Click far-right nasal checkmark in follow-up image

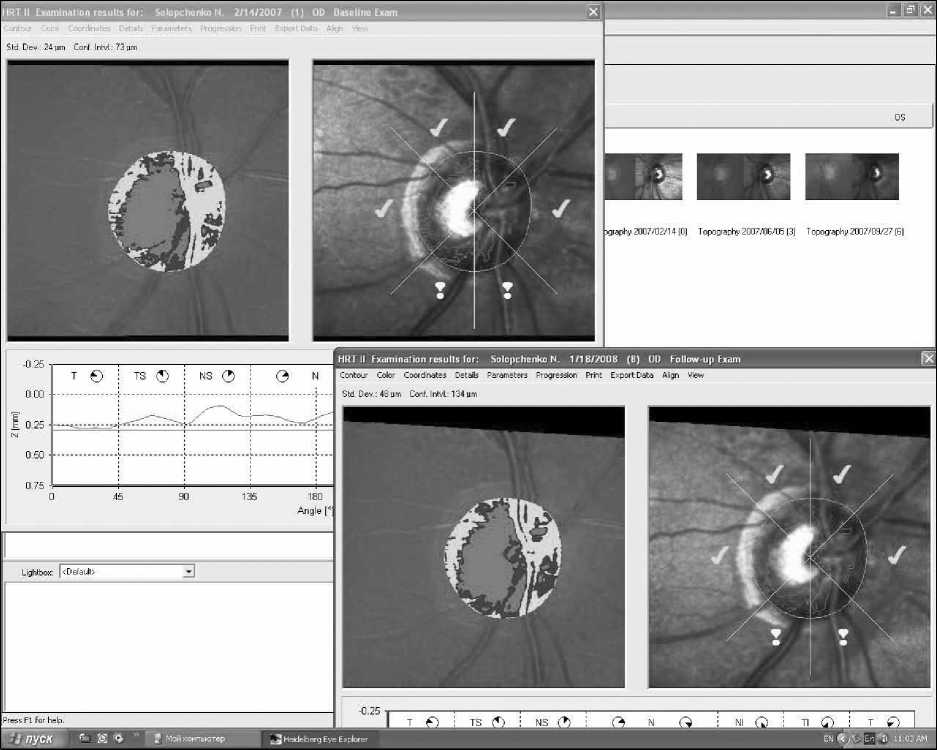coord(897,553)
